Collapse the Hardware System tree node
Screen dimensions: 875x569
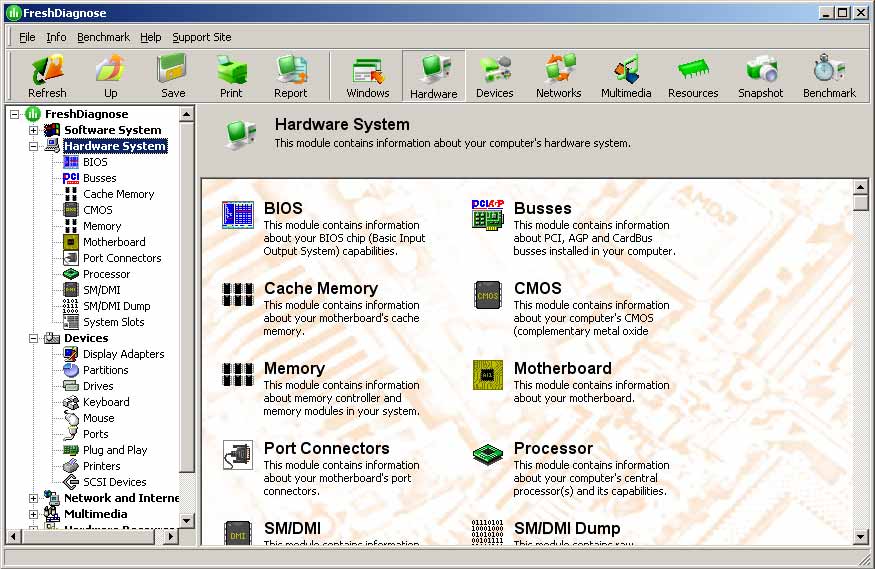tap(33, 146)
